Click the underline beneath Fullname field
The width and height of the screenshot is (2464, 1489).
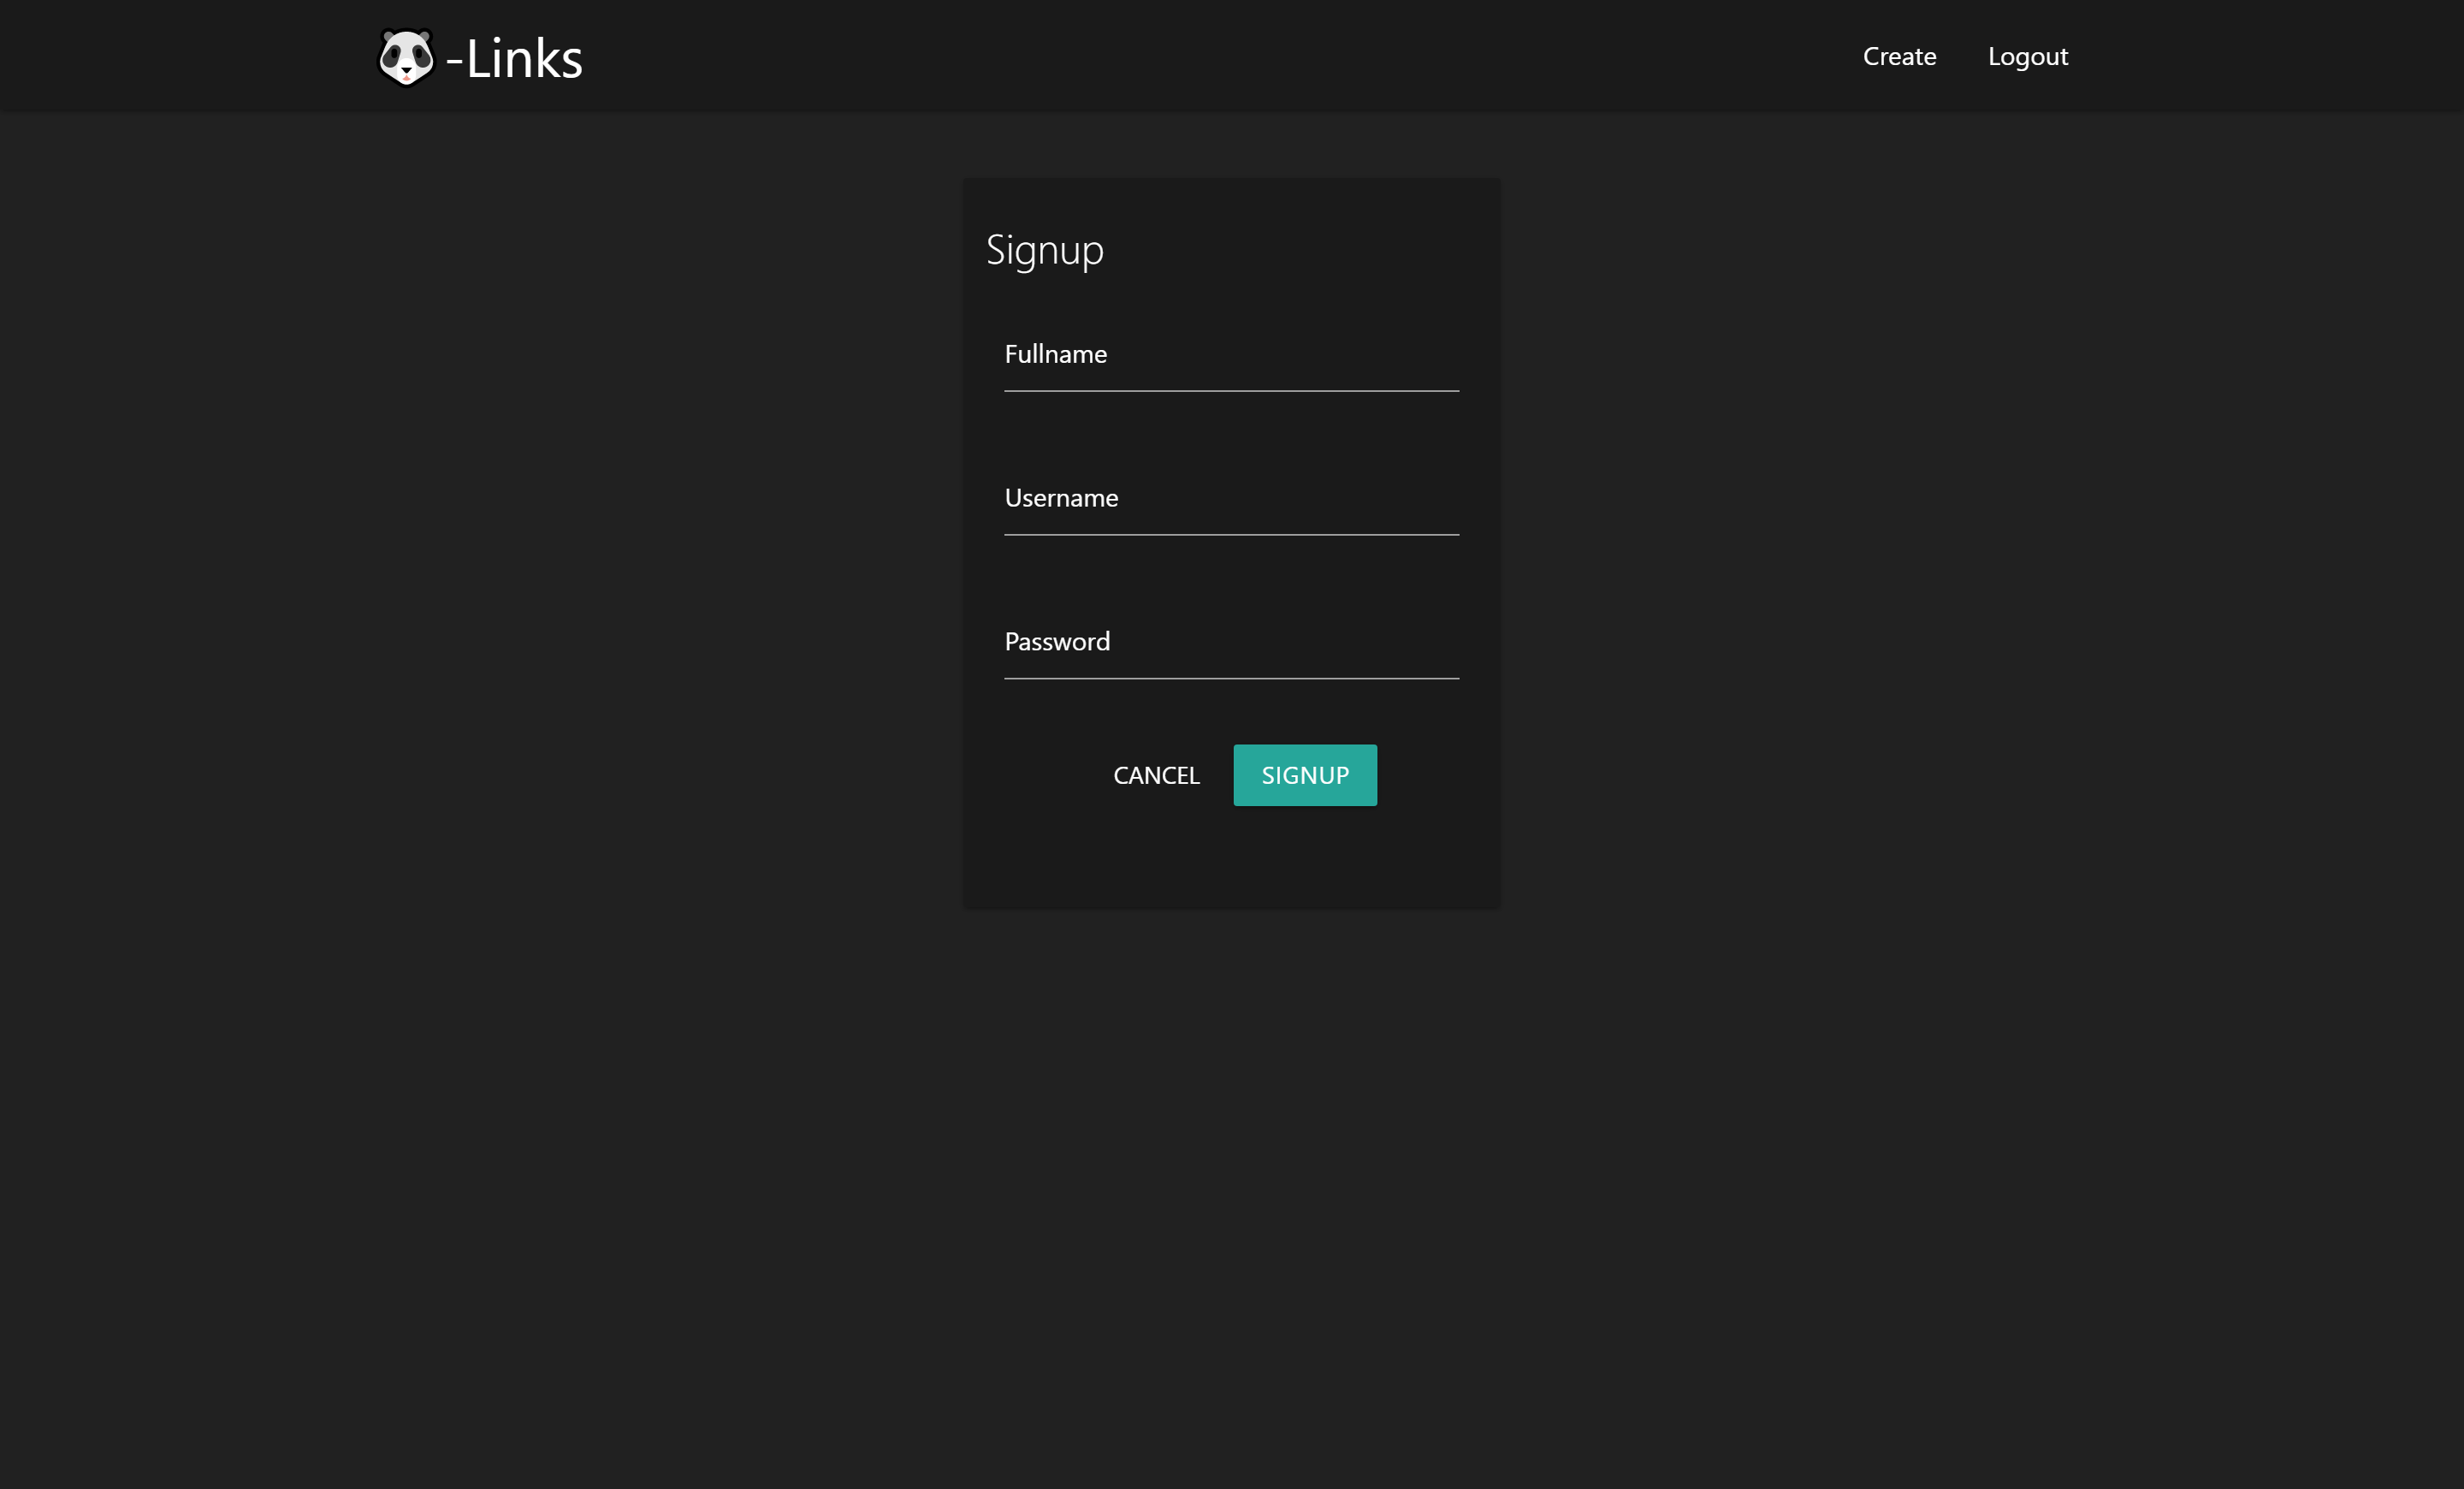tap(1231, 391)
